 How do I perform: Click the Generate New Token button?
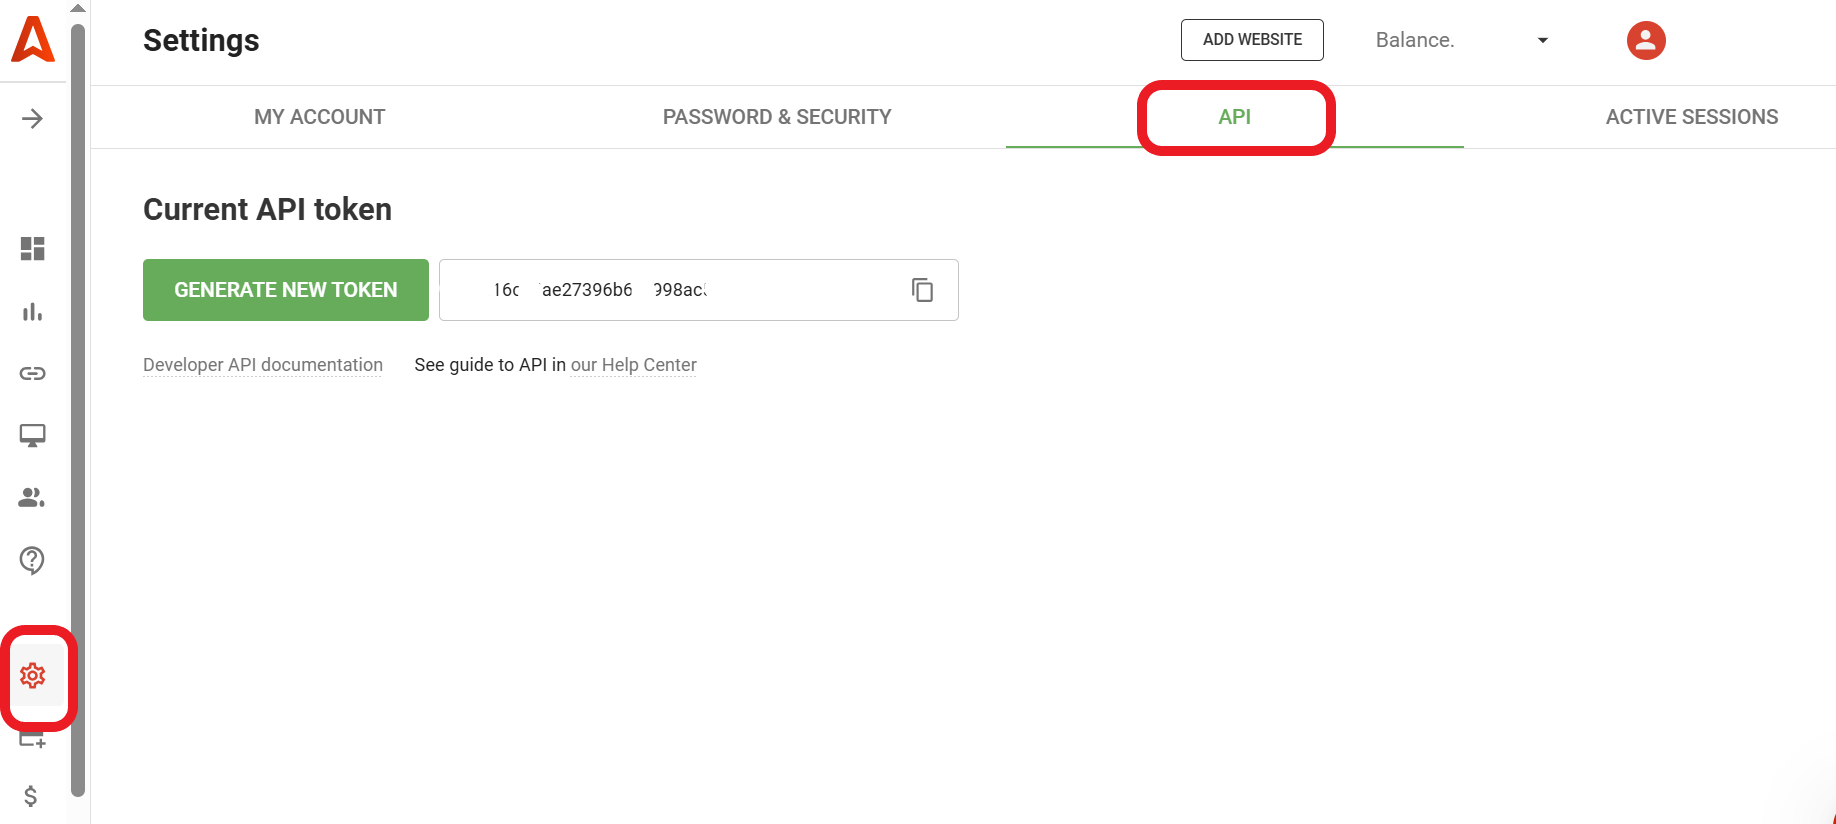point(286,290)
